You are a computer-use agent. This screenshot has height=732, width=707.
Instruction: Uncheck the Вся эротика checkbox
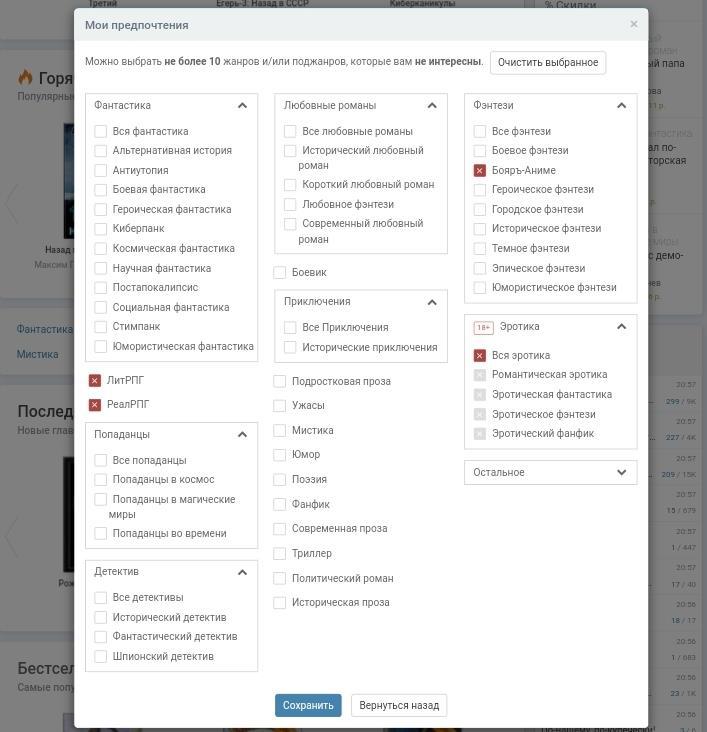click(x=480, y=355)
